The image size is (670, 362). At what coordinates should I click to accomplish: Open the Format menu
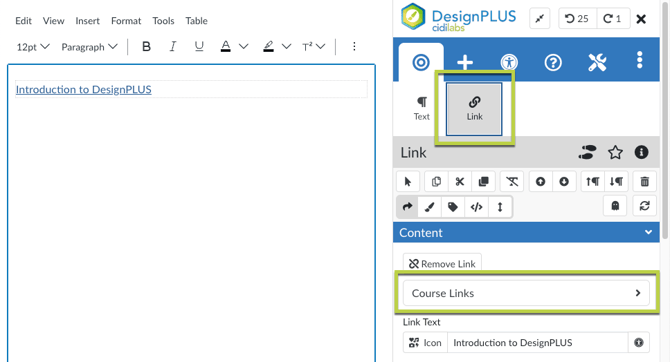click(126, 21)
